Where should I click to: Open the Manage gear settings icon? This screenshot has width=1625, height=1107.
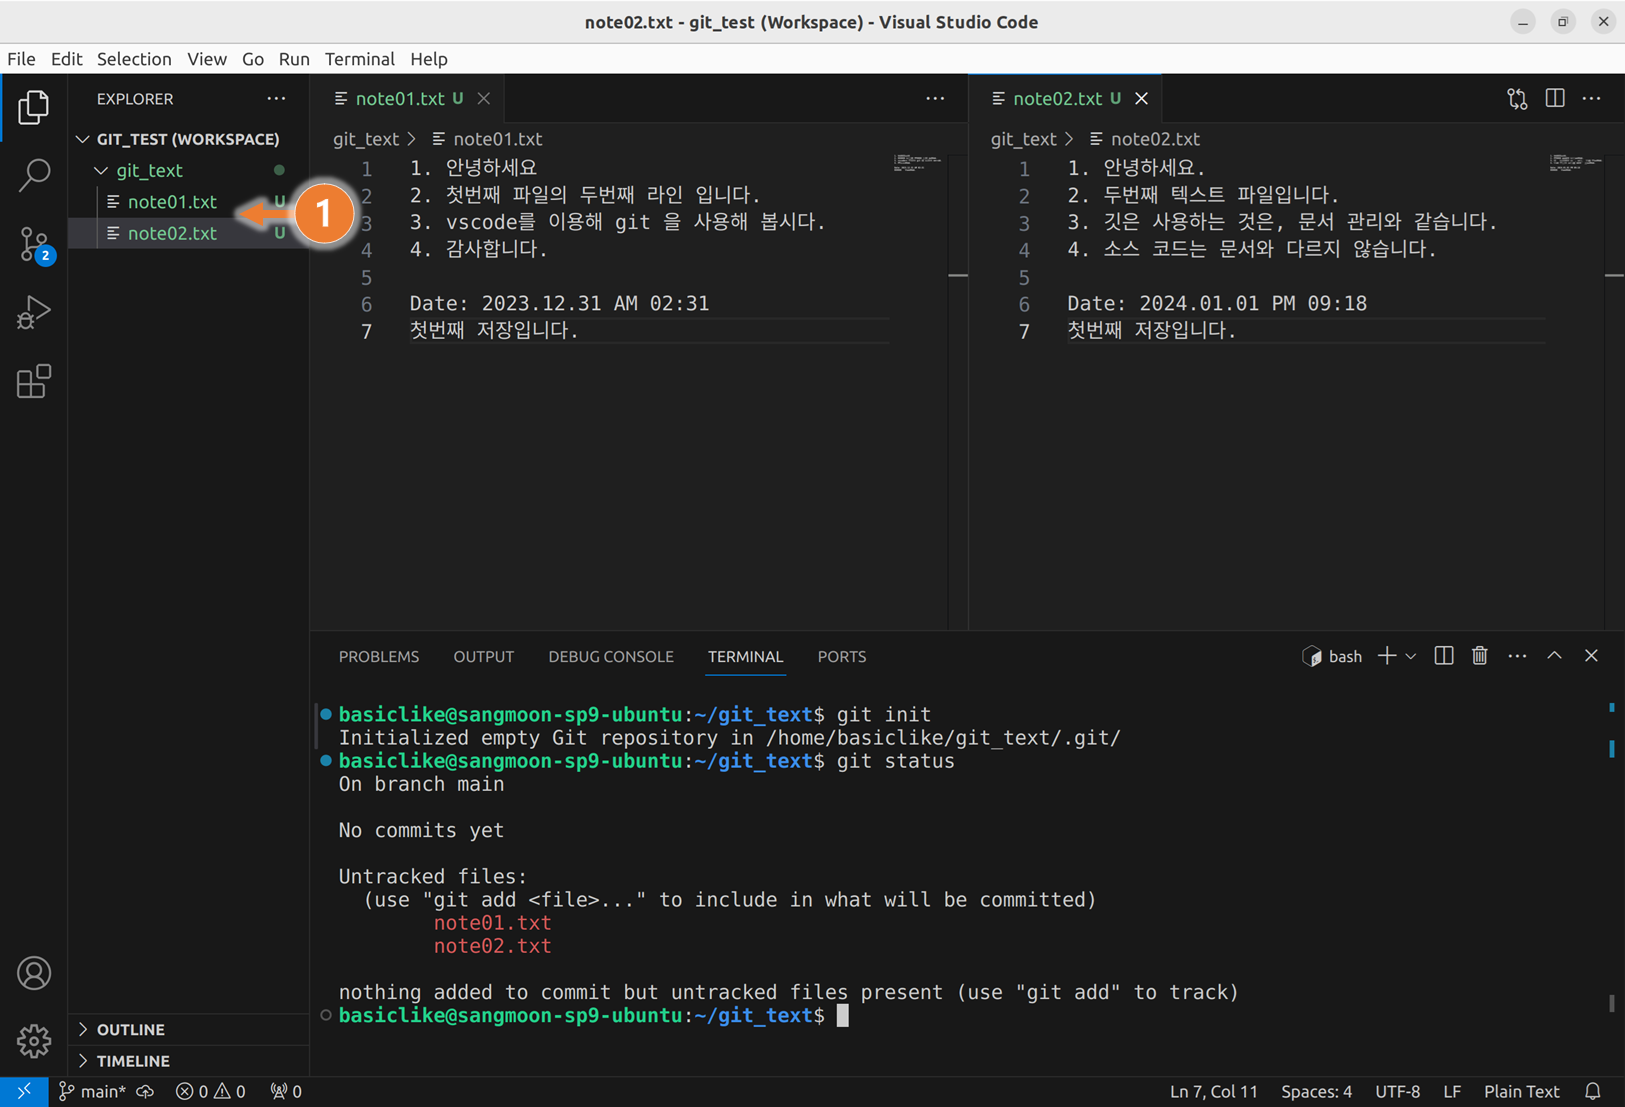click(x=33, y=1041)
